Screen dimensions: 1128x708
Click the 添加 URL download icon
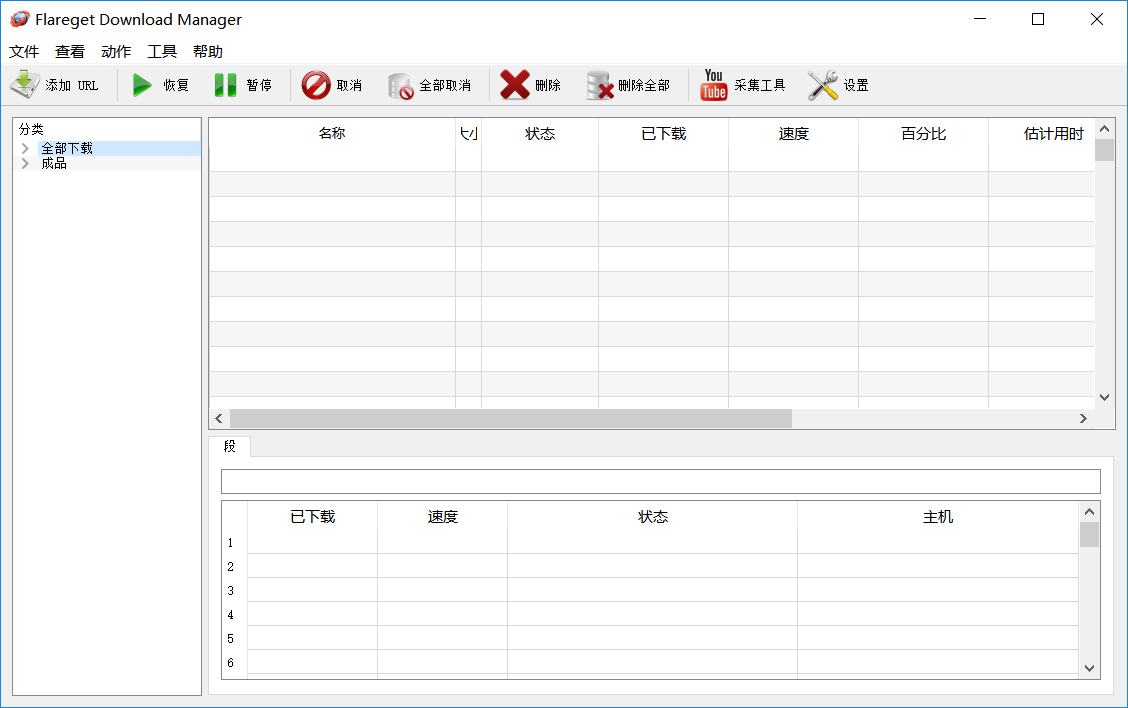[24, 85]
